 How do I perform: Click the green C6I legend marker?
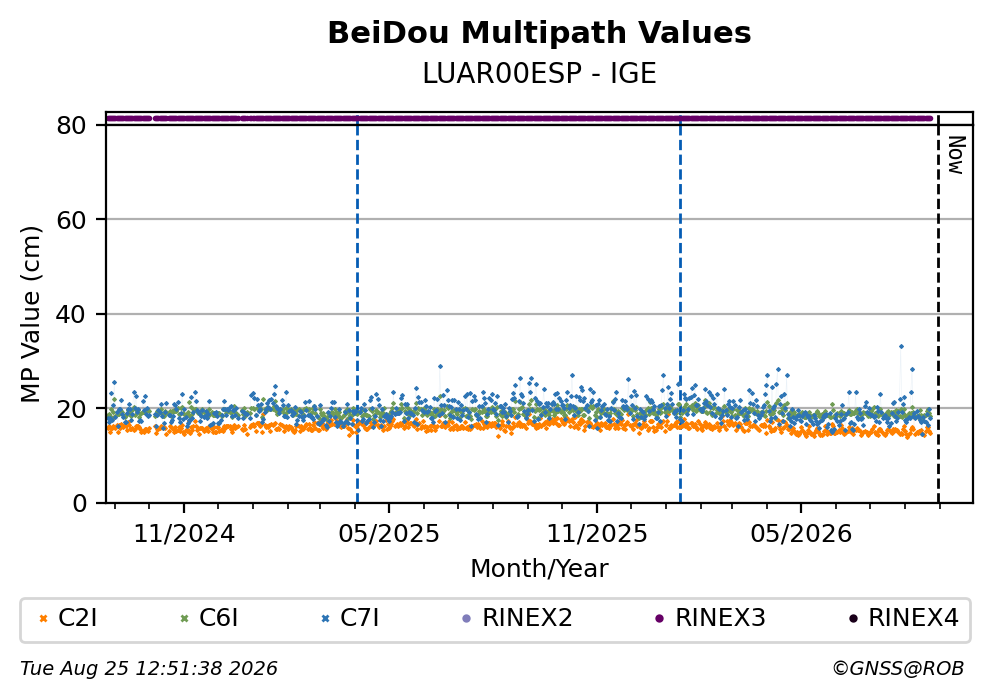[184, 619]
